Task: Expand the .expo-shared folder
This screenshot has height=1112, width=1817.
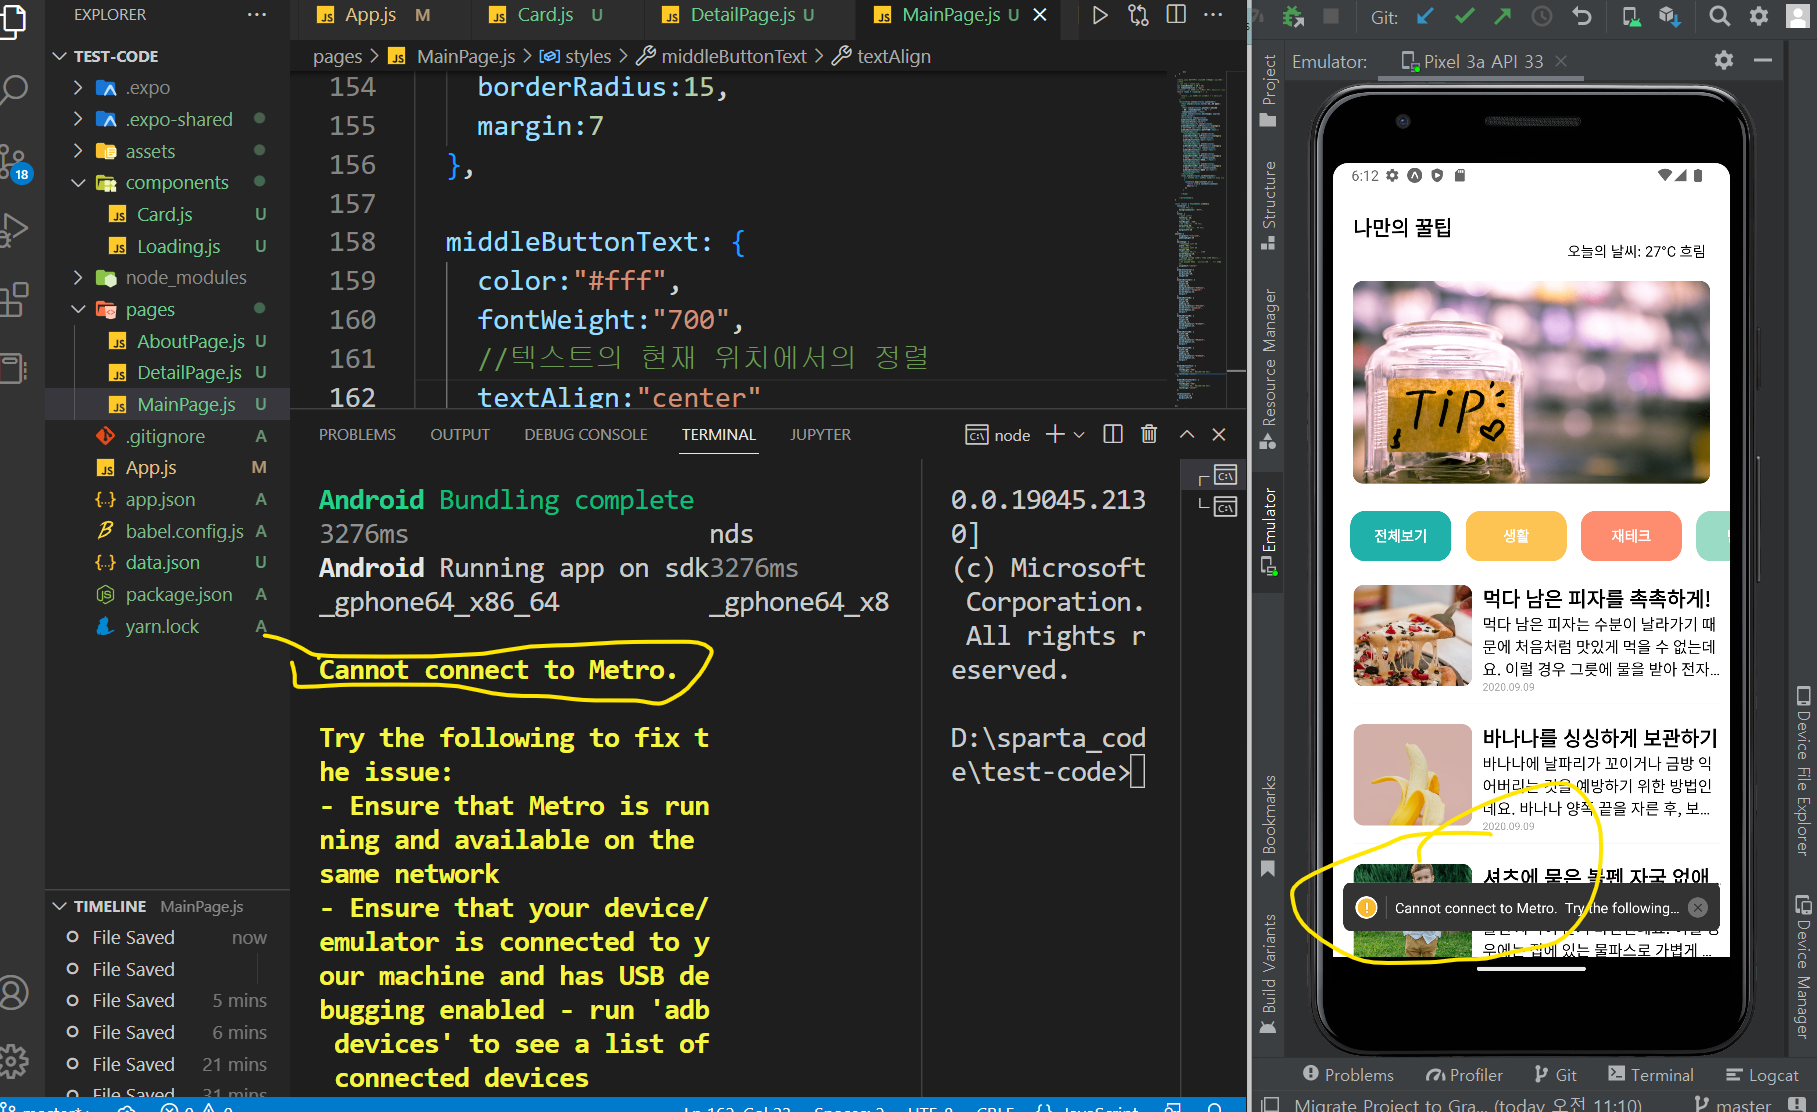Action: (x=78, y=119)
